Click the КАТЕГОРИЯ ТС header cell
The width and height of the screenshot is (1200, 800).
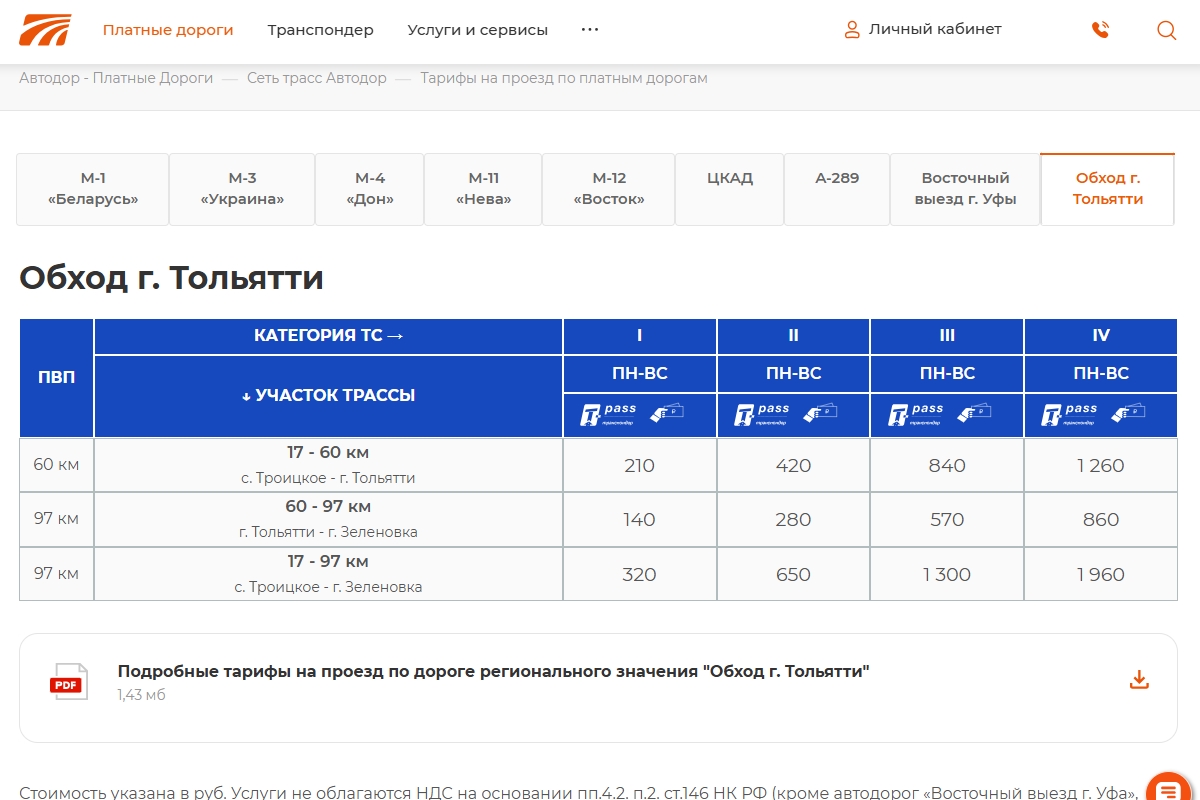pos(328,336)
